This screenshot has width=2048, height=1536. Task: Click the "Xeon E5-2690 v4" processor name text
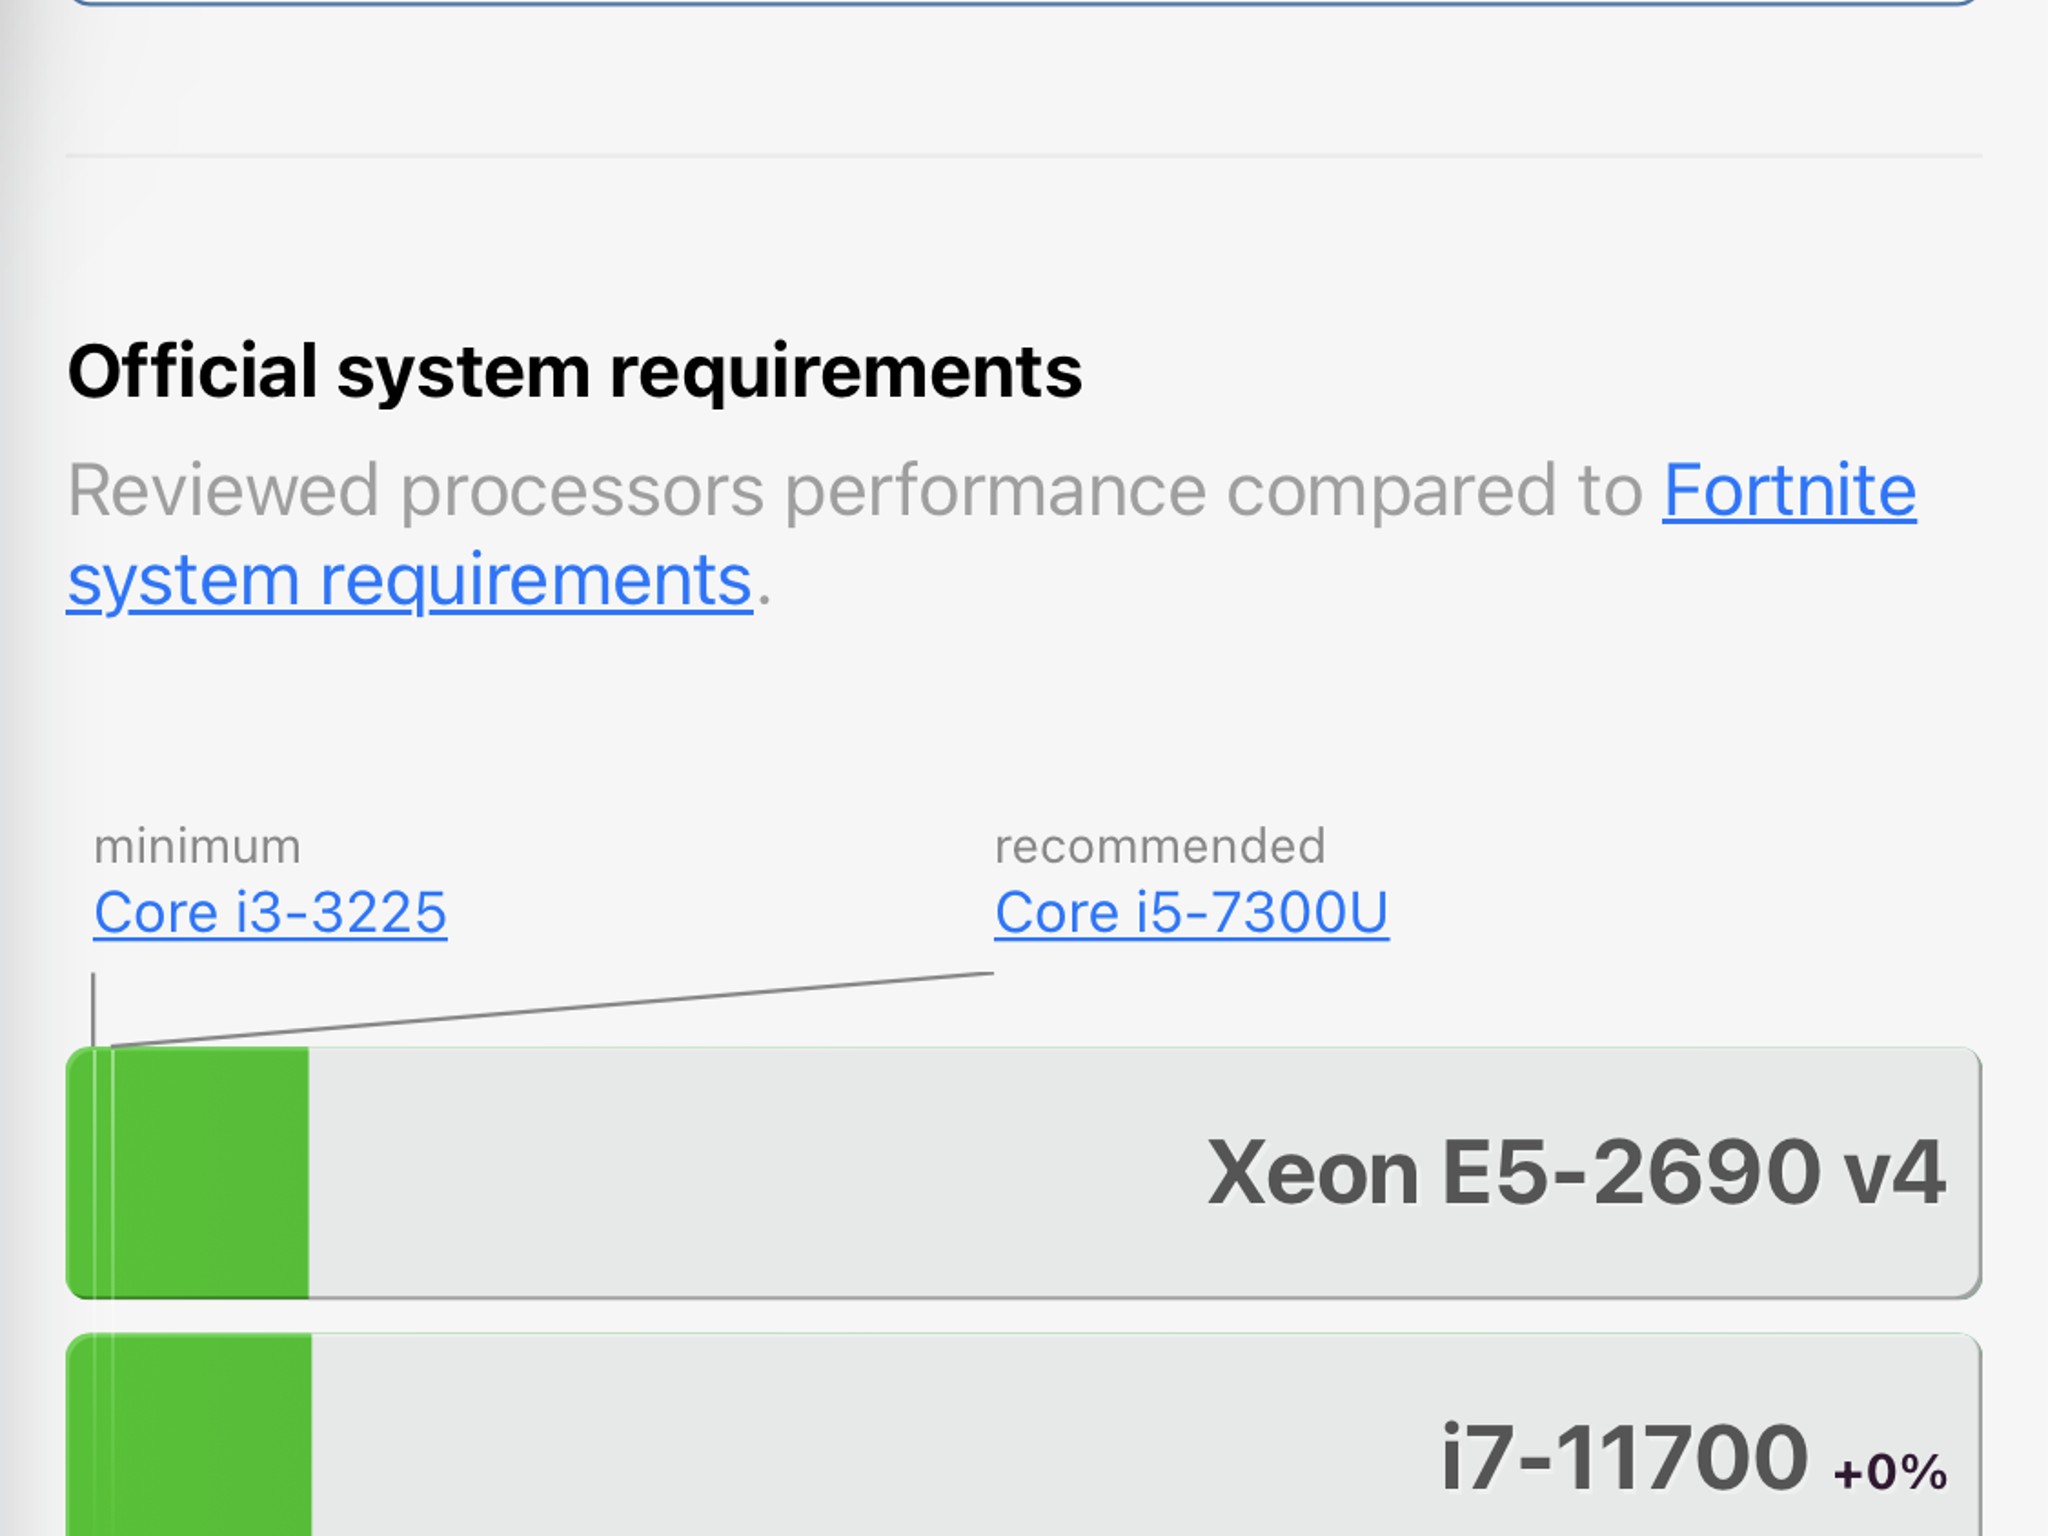pos(1576,1172)
